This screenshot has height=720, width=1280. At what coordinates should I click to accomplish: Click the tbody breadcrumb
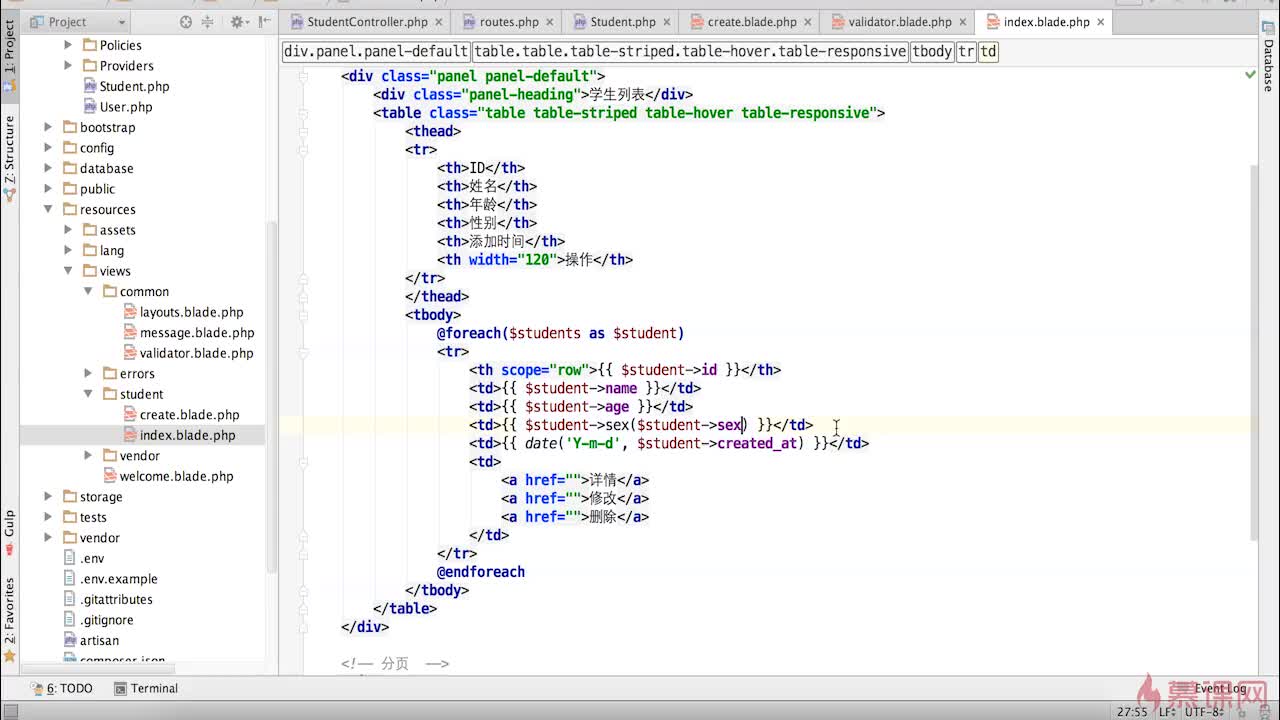click(932, 51)
